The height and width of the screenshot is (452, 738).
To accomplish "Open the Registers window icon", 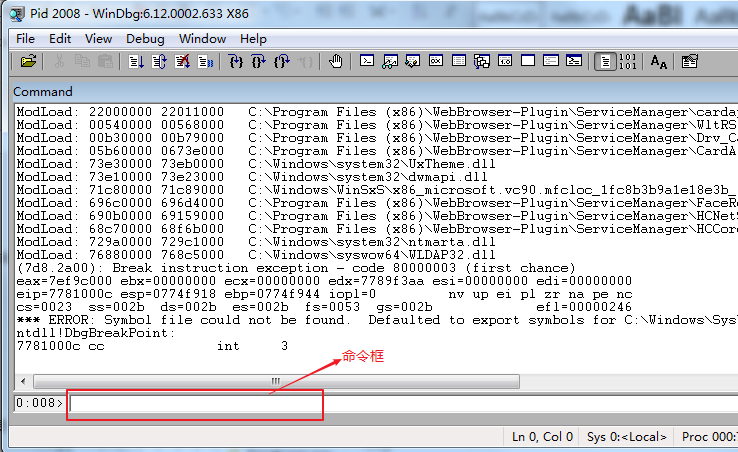I will point(436,61).
